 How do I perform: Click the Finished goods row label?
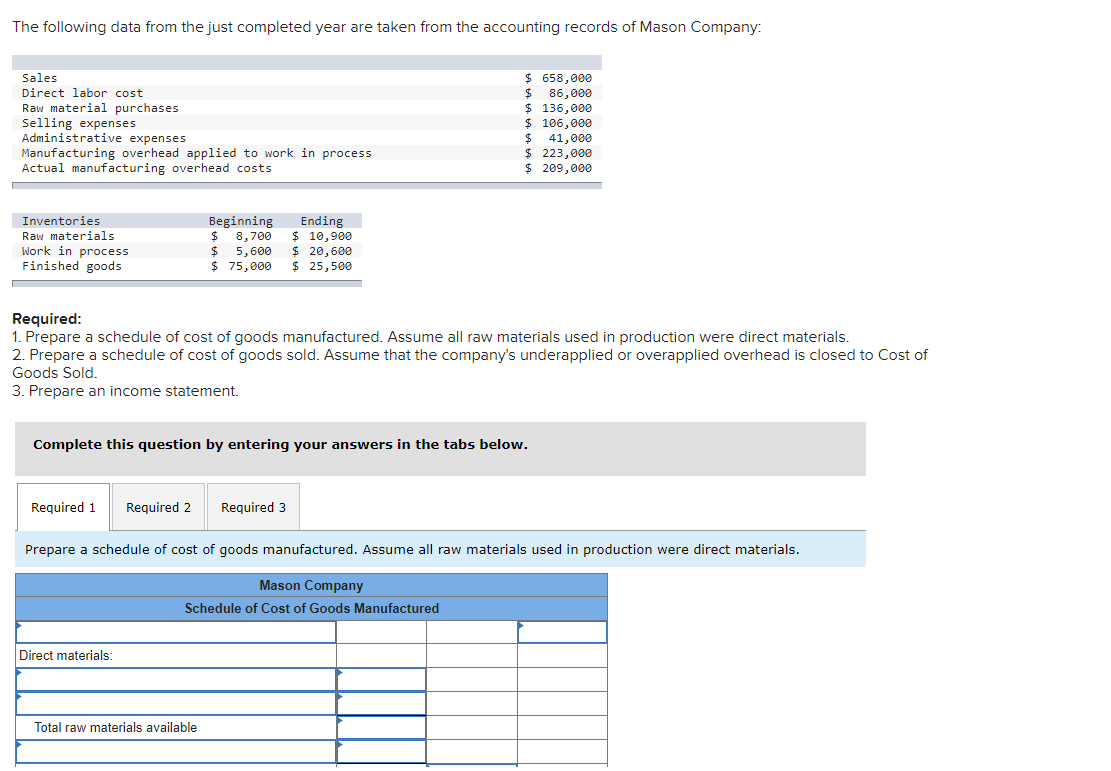coord(72,266)
